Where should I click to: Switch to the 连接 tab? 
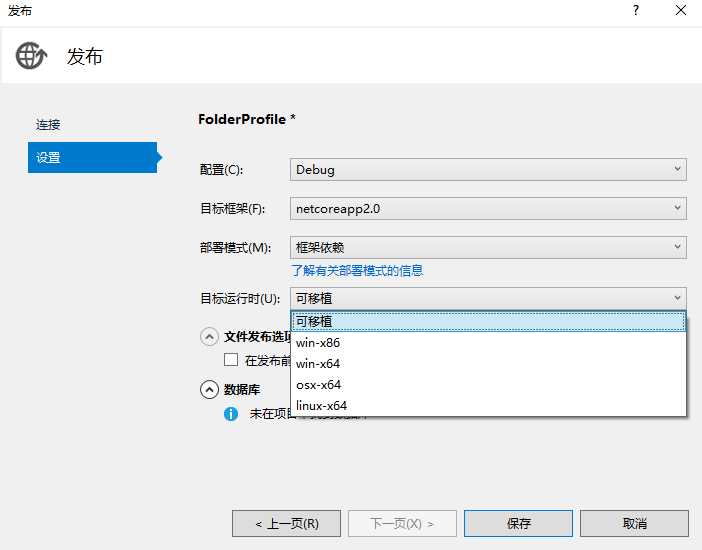click(49, 125)
